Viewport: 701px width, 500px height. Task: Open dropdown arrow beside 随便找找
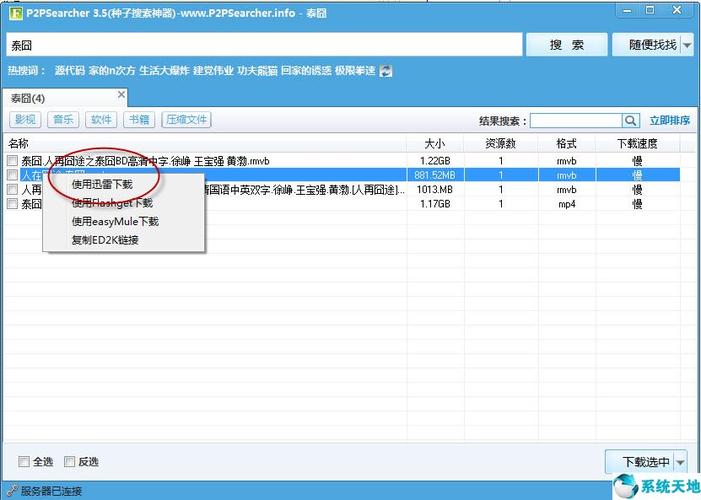[687, 45]
